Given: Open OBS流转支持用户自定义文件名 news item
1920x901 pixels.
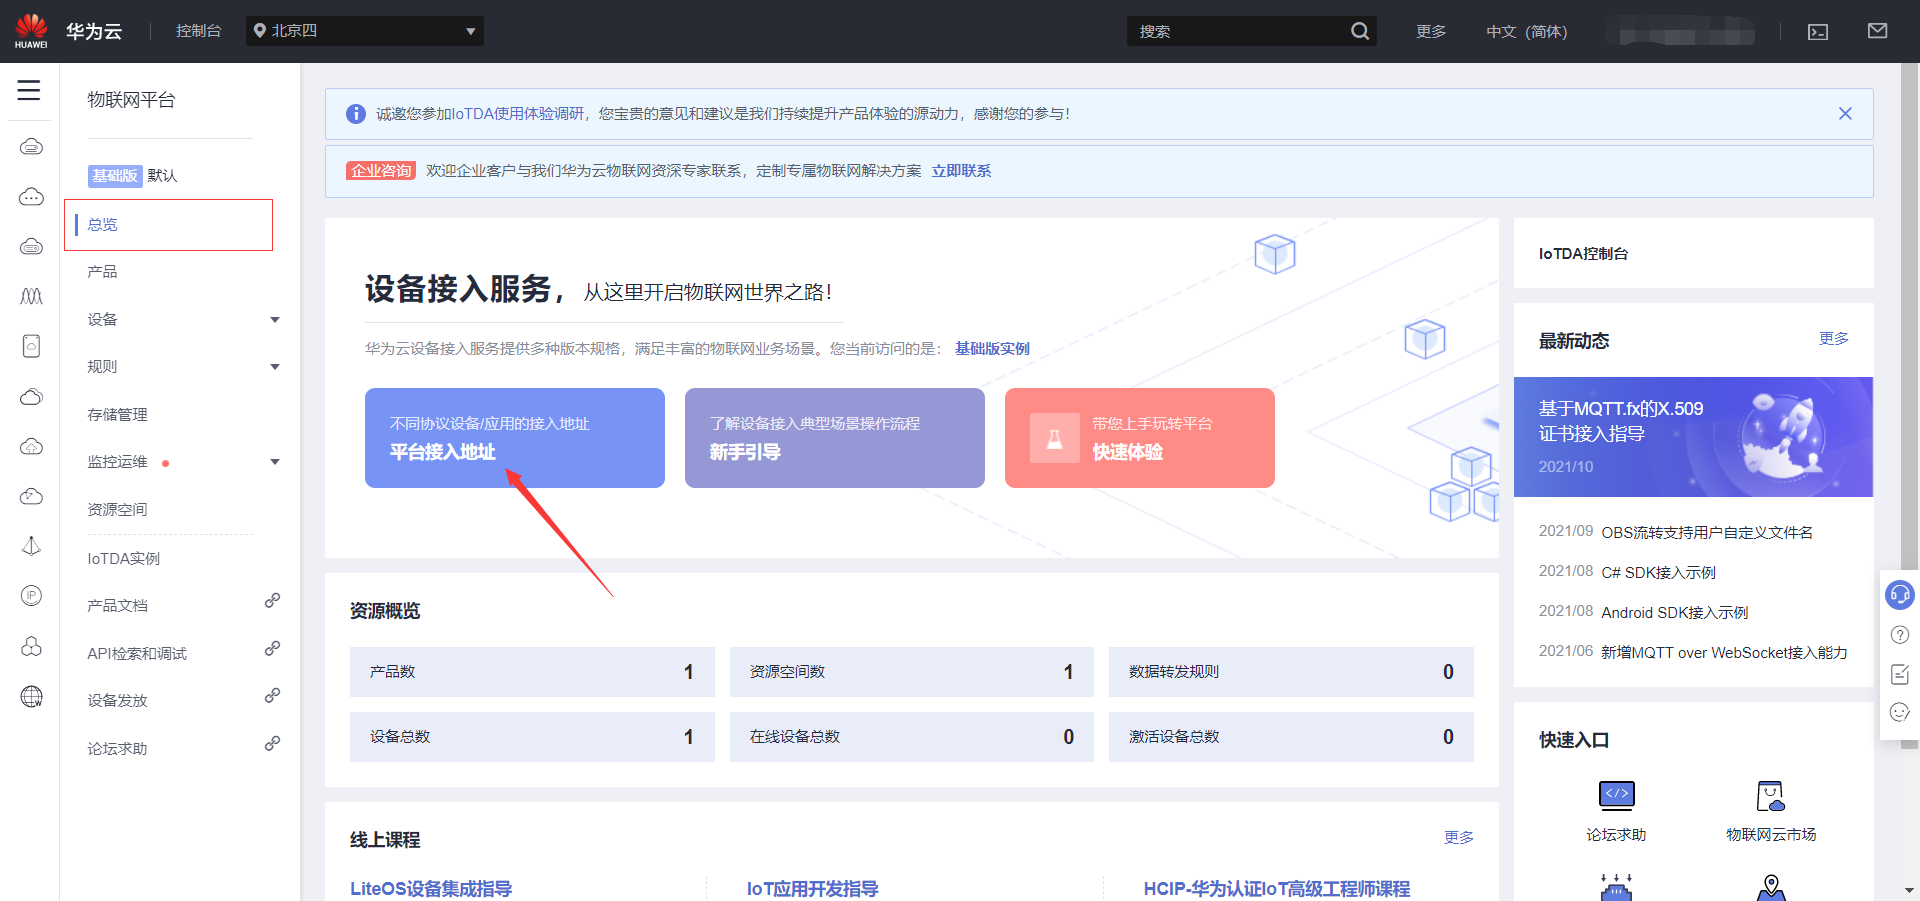Looking at the screenshot, I should point(1707,533).
